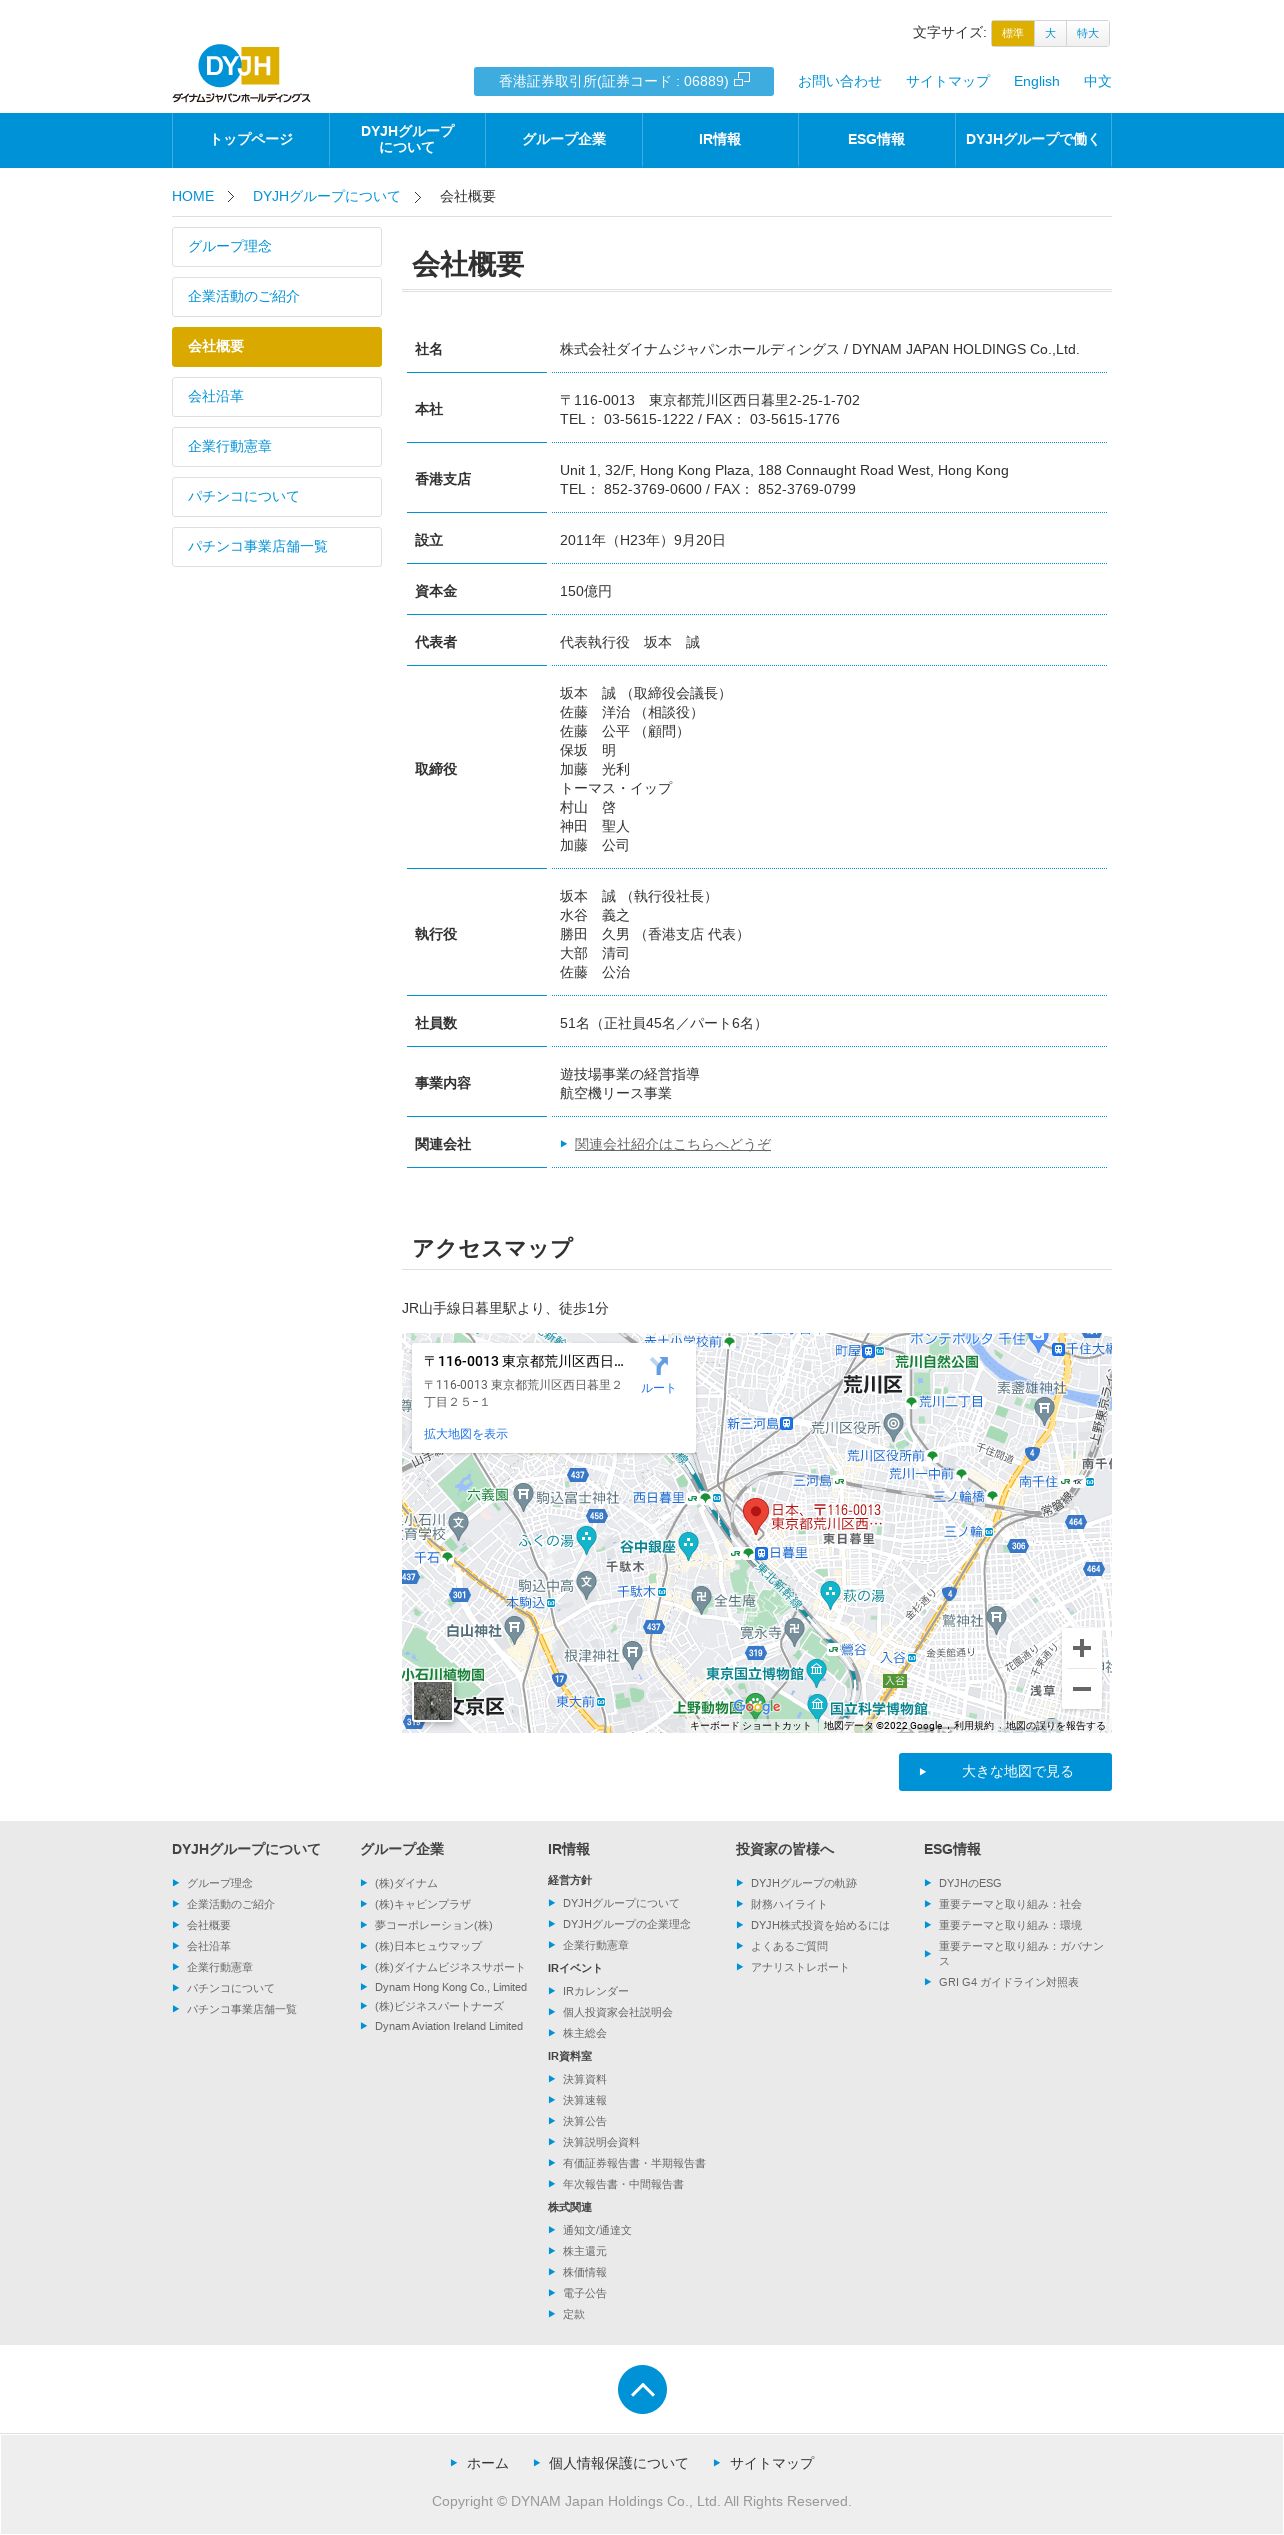The height and width of the screenshot is (2535, 1284).
Task: Open footer IRカレンダー link
Action: click(x=596, y=1991)
